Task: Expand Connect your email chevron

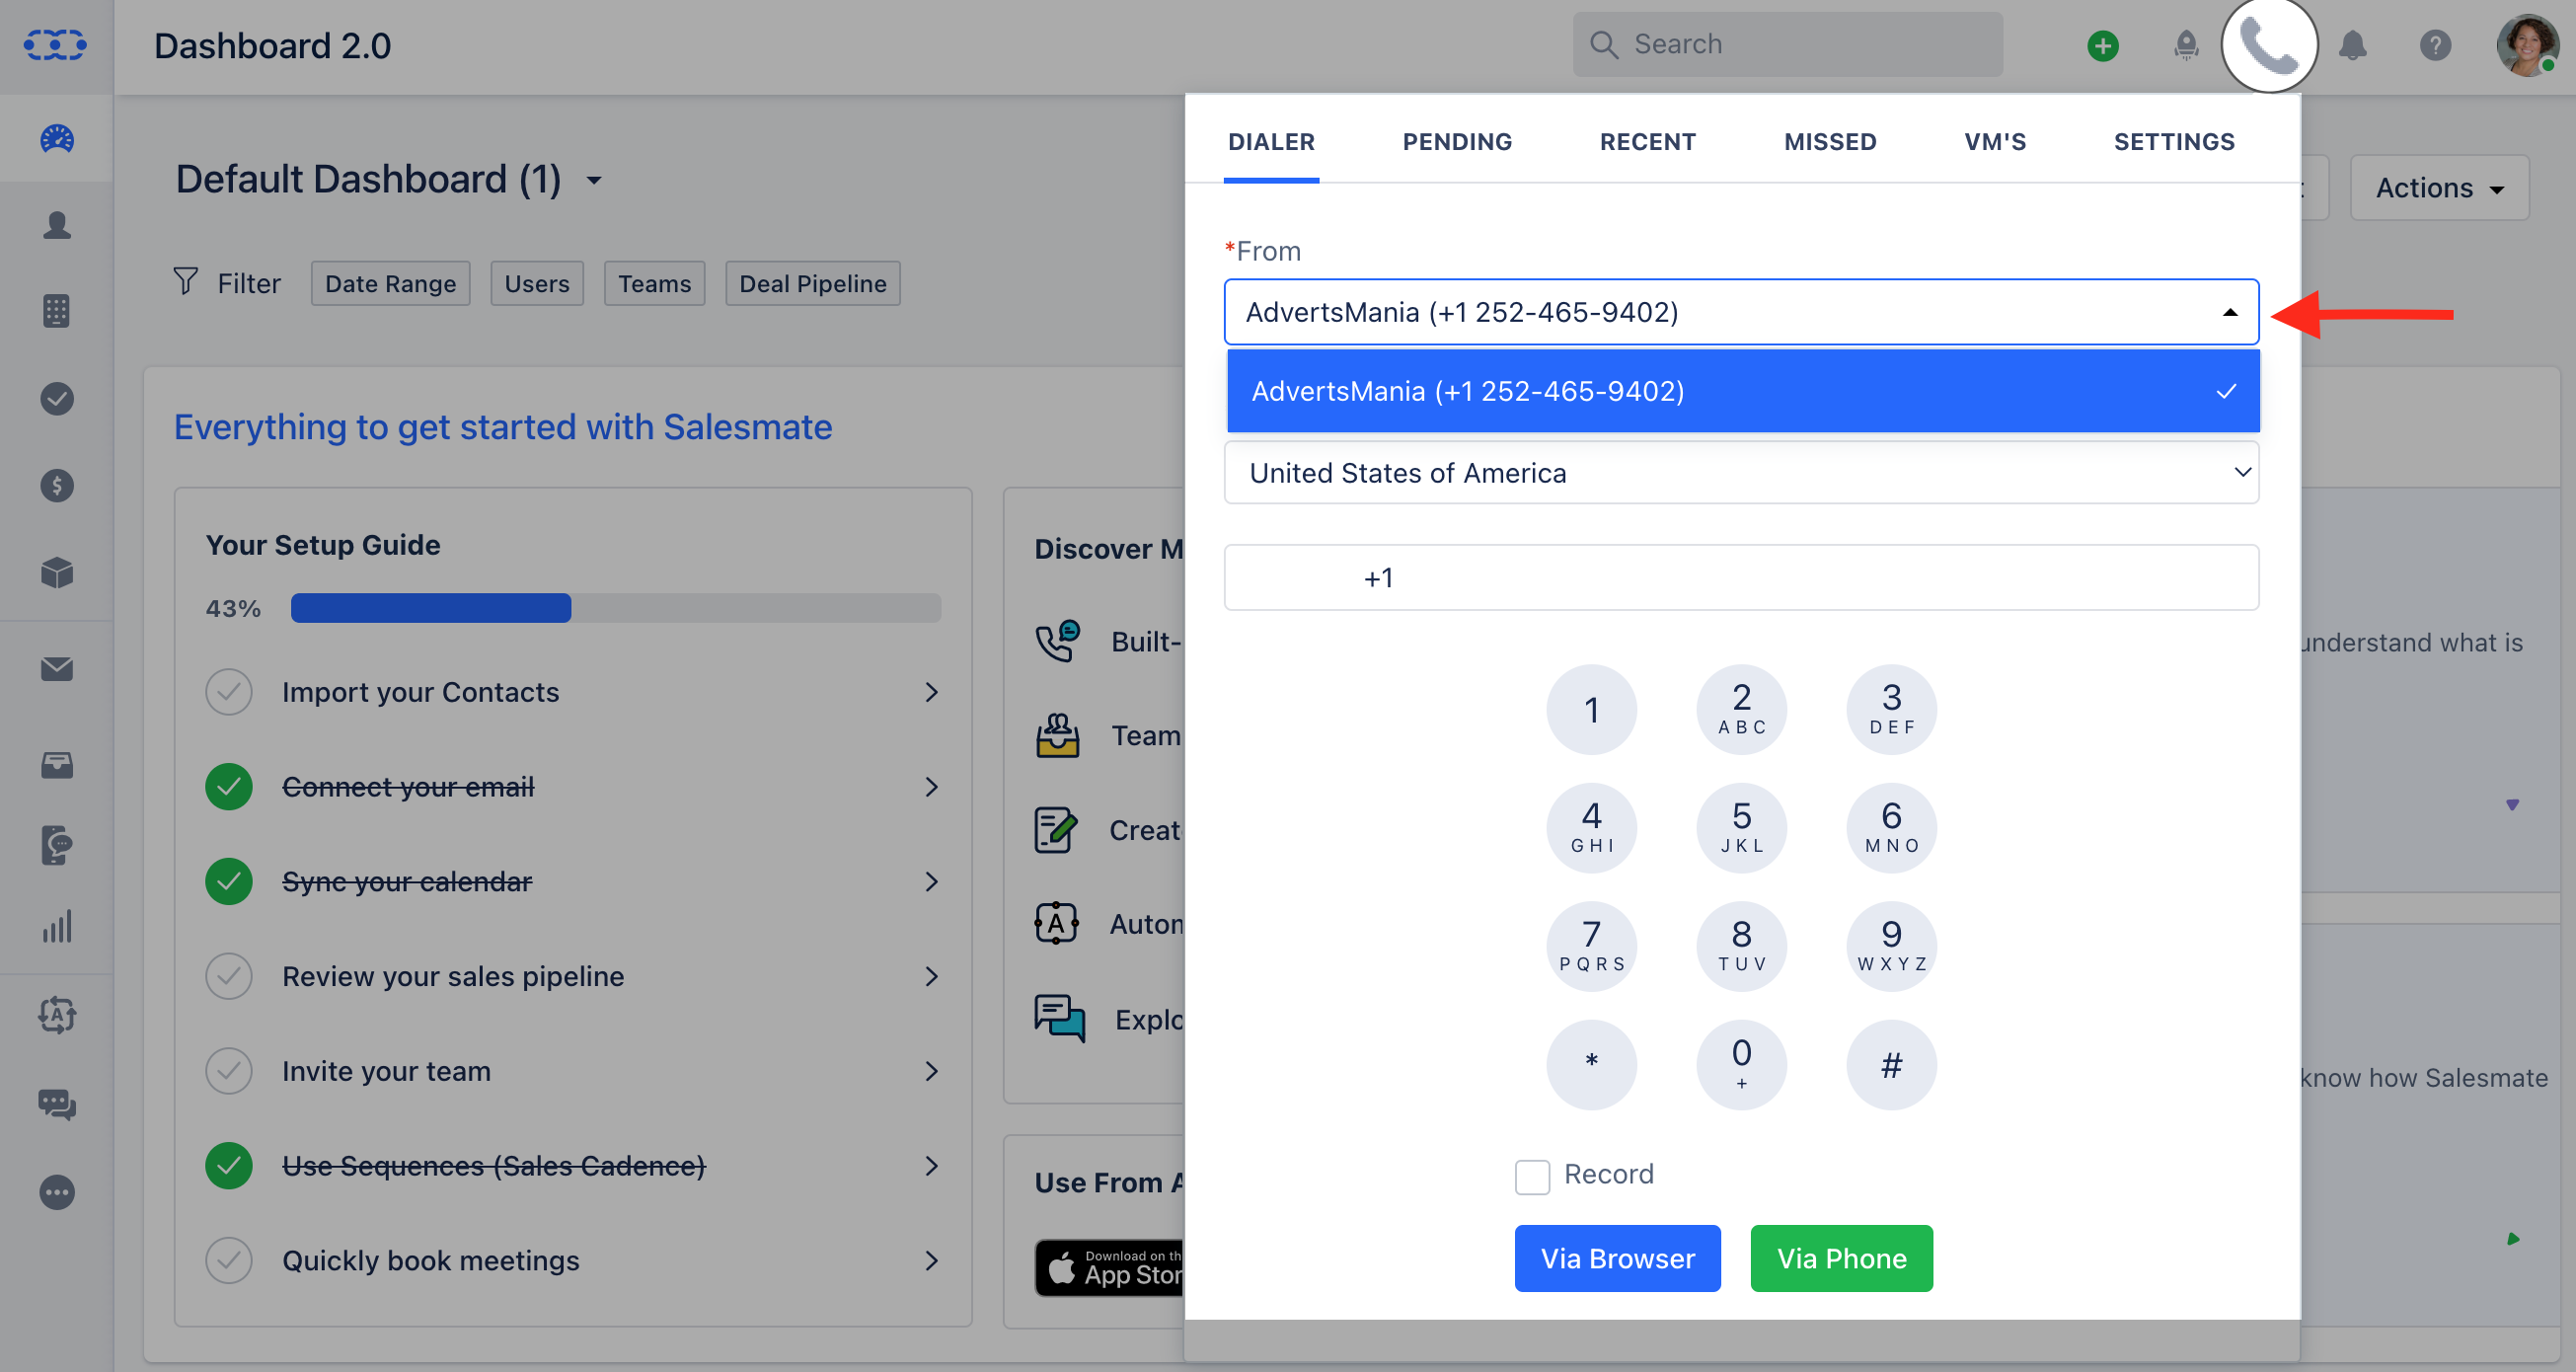Action: (931, 787)
